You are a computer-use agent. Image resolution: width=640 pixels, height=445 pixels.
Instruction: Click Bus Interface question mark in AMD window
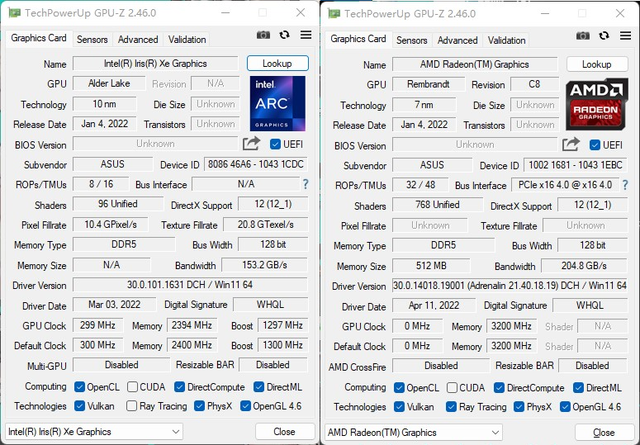[x=625, y=185]
